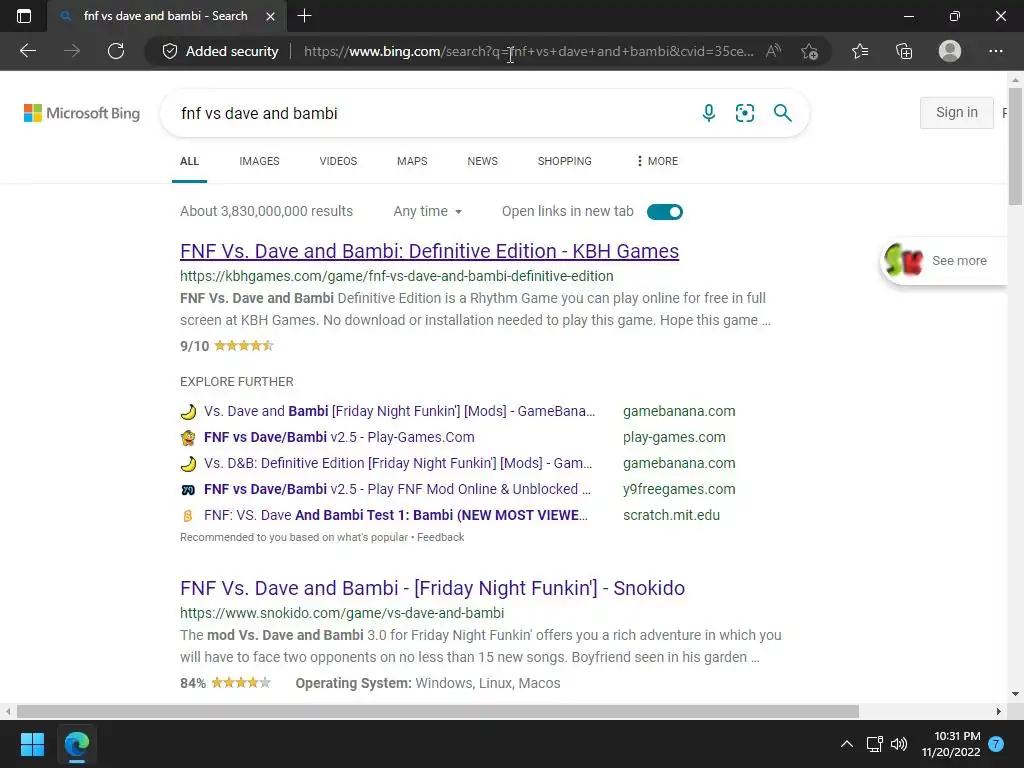1024x768 pixels.
Task: Click the Feedback link
Action: coord(441,537)
